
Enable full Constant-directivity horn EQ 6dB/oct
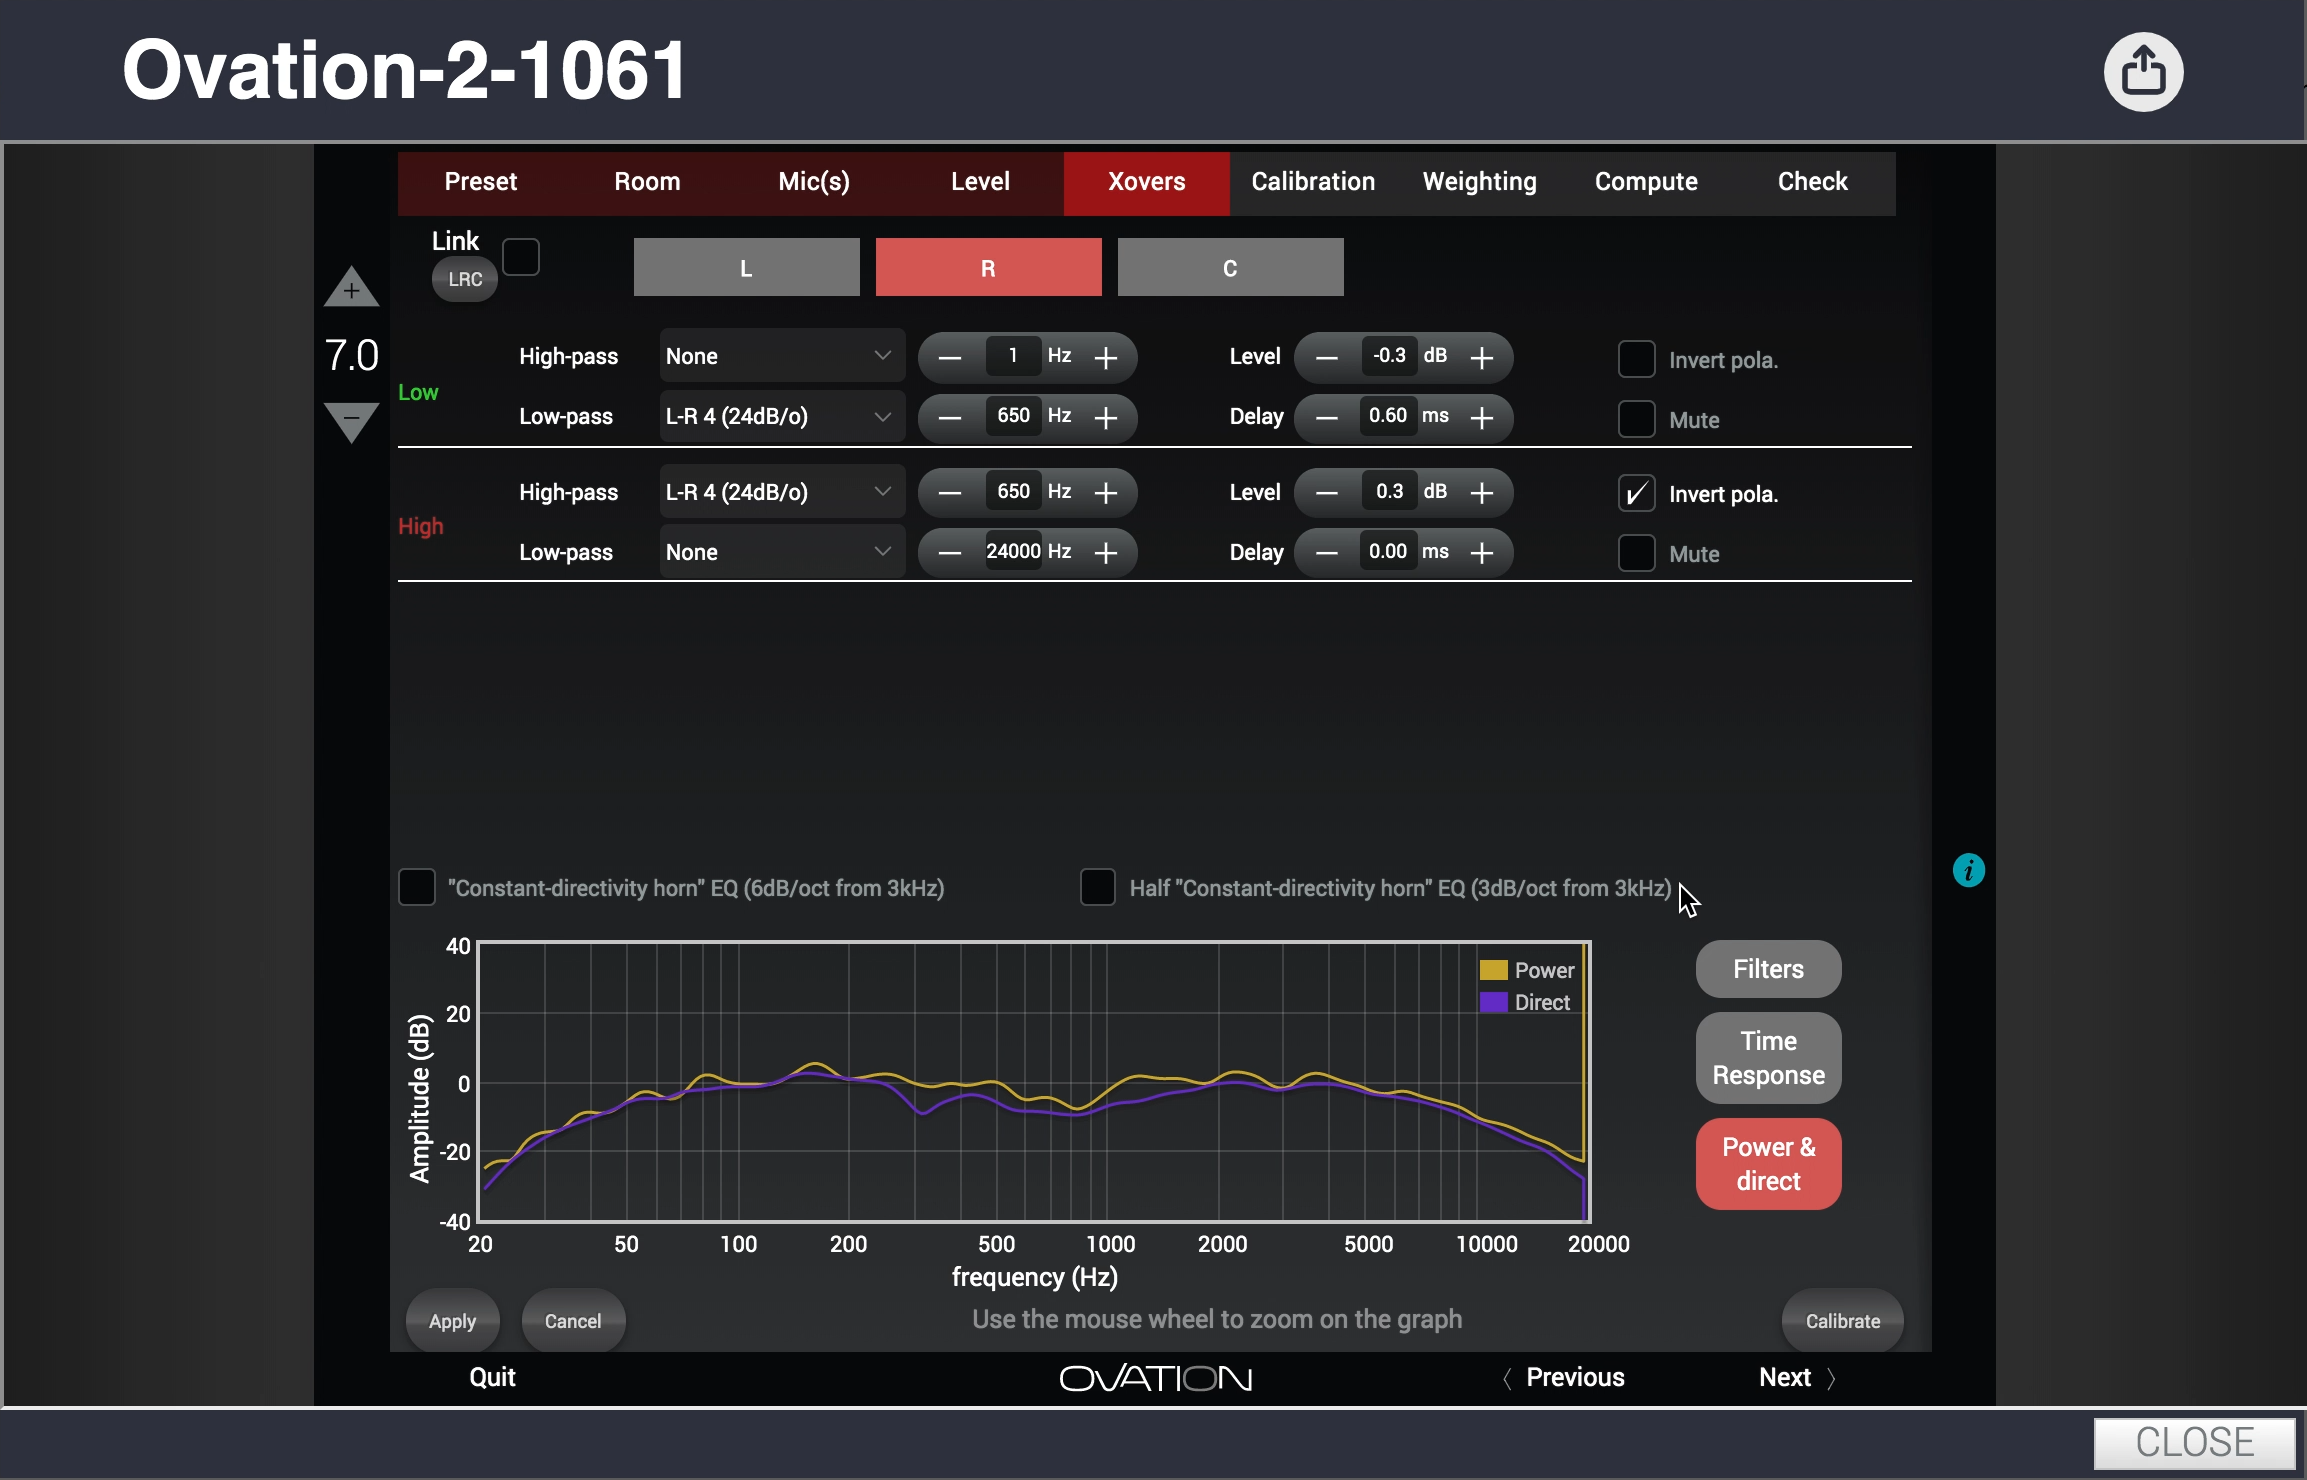point(417,887)
